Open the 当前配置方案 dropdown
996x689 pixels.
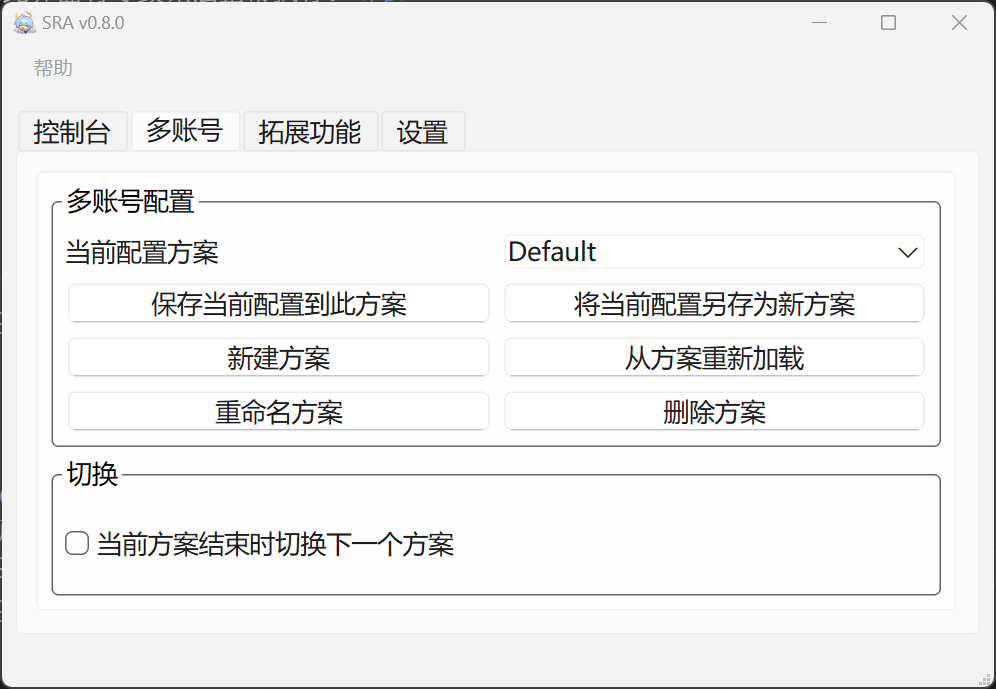pyautogui.click(x=714, y=252)
